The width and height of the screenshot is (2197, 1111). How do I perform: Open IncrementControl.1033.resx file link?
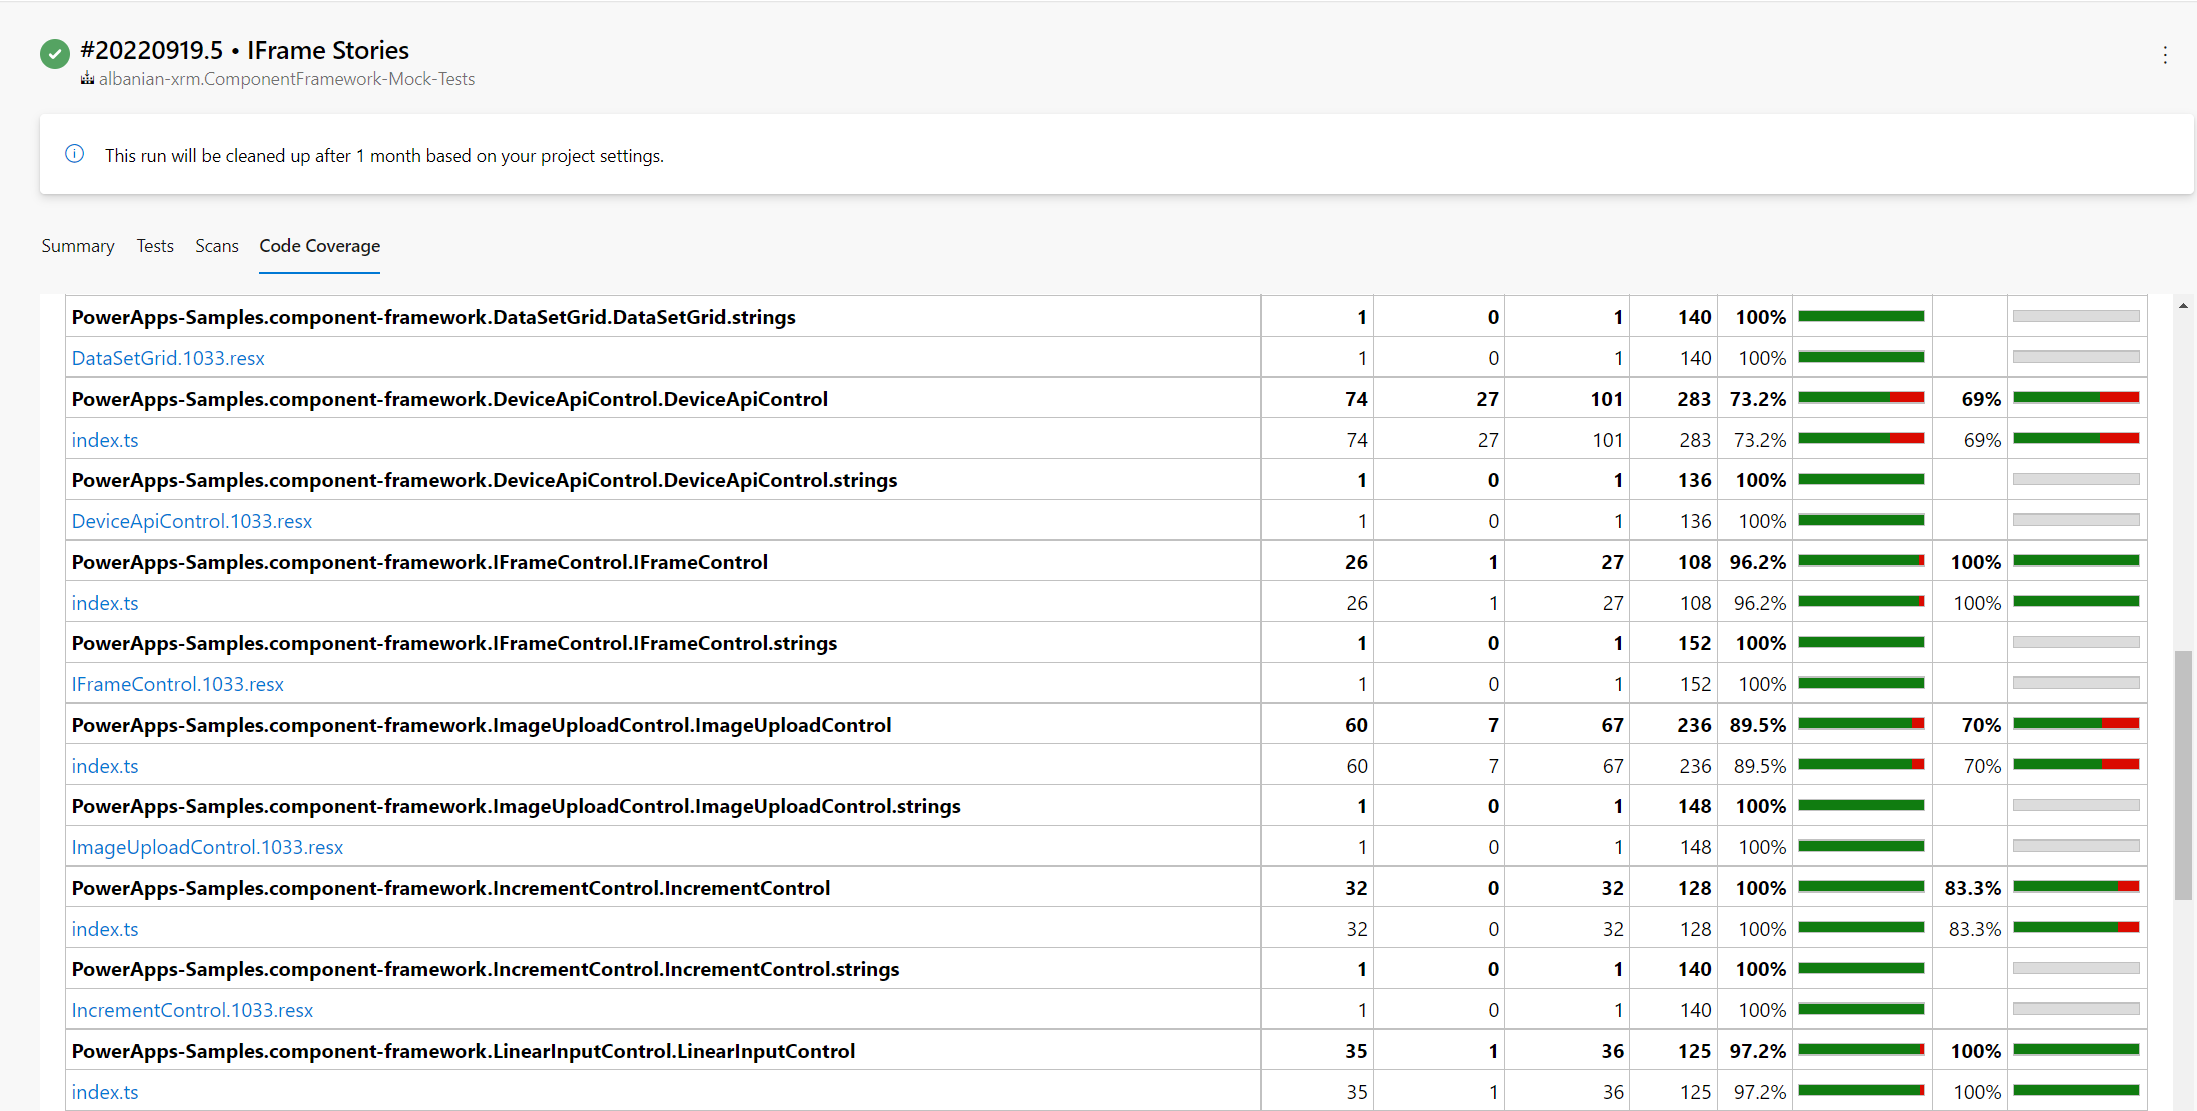(x=192, y=1010)
